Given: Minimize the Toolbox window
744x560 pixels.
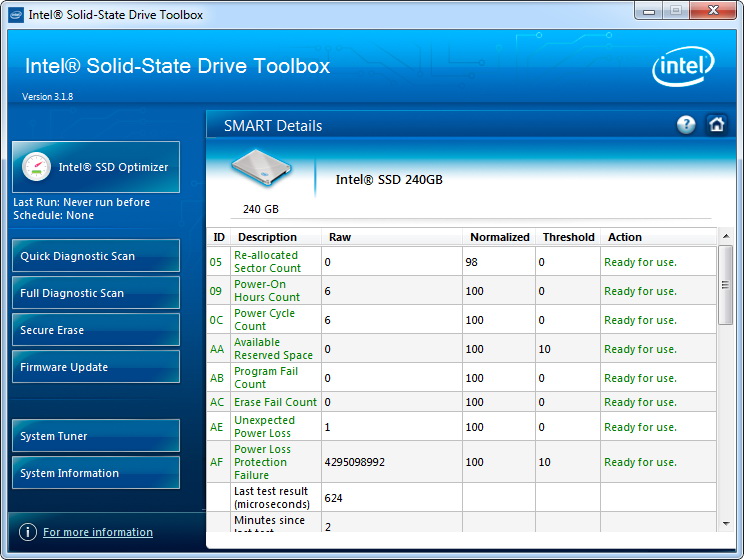Looking at the screenshot, I should (649, 11).
